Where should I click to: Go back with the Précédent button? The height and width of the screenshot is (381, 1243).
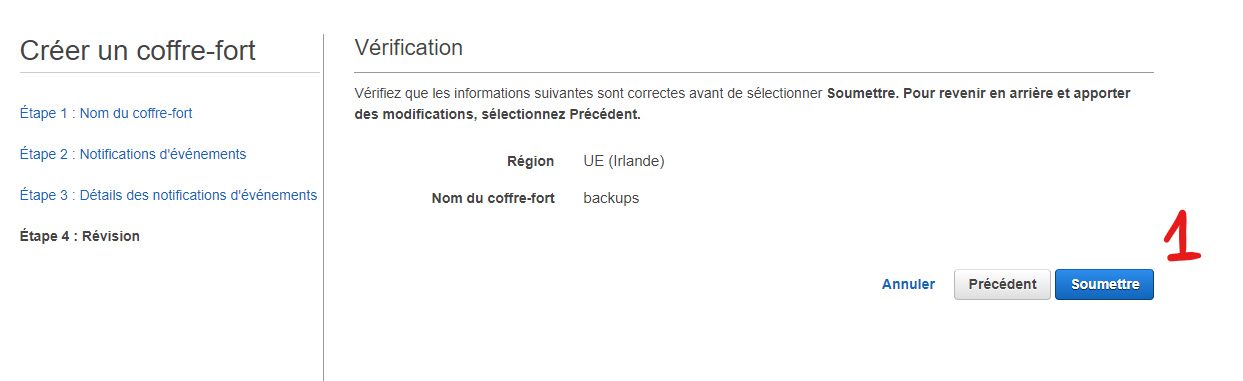tap(1003, 284)
